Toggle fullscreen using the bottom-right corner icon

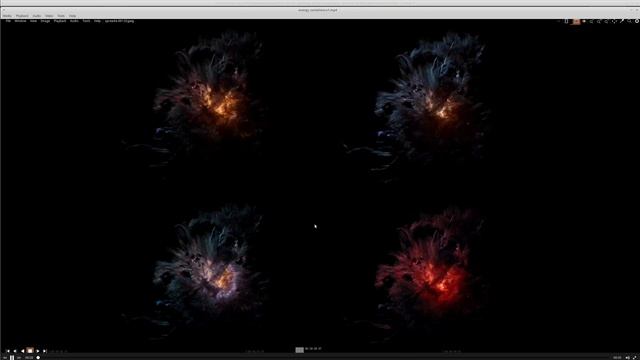[x=635, y=358]
